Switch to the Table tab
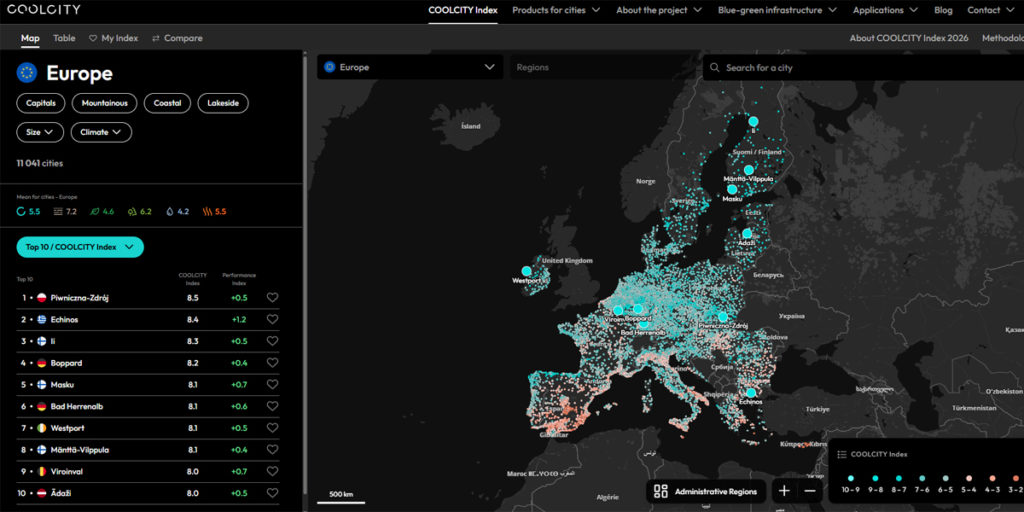The width and height of the screenshot is (1024, 512). pyautogui.click(x=64, y=38)
